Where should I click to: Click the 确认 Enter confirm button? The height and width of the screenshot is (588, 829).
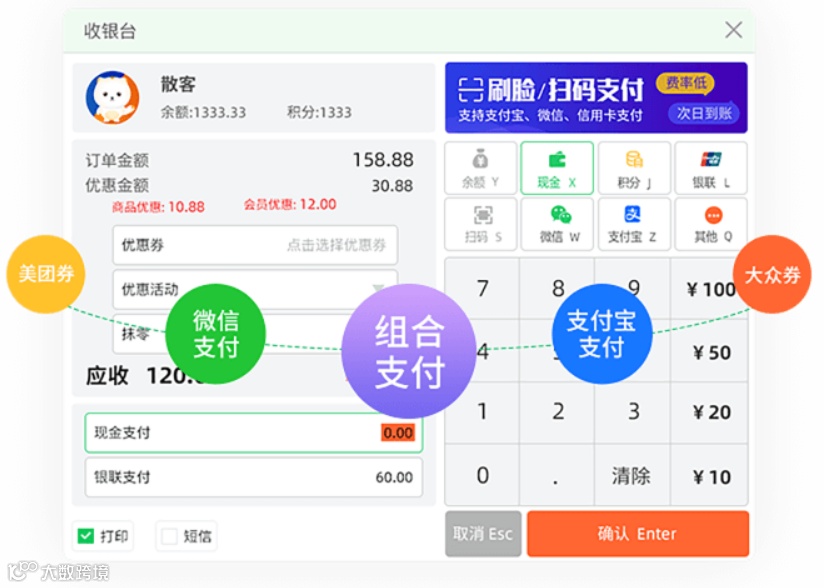tap(638, 534)
